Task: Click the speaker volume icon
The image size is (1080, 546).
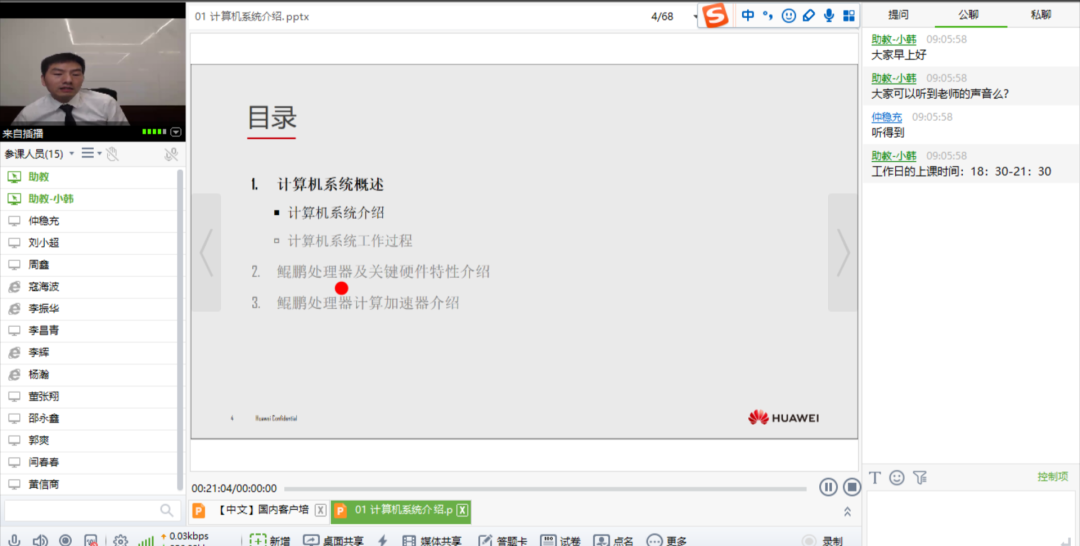Action: click(x=40, y=541)
